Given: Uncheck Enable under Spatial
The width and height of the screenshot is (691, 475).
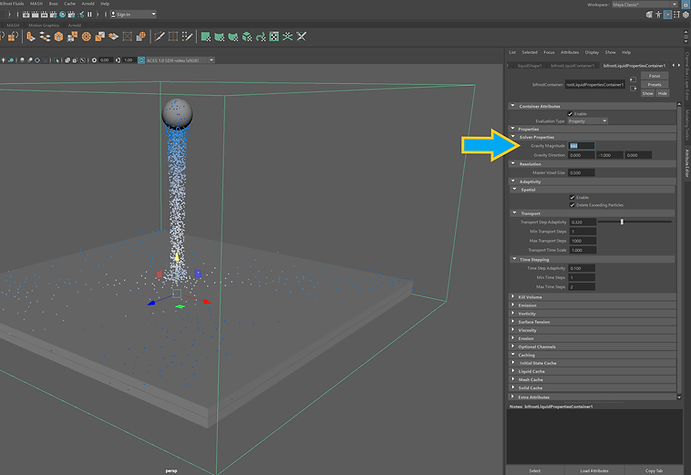Looking at the screenshot, I should click(572, 197).
